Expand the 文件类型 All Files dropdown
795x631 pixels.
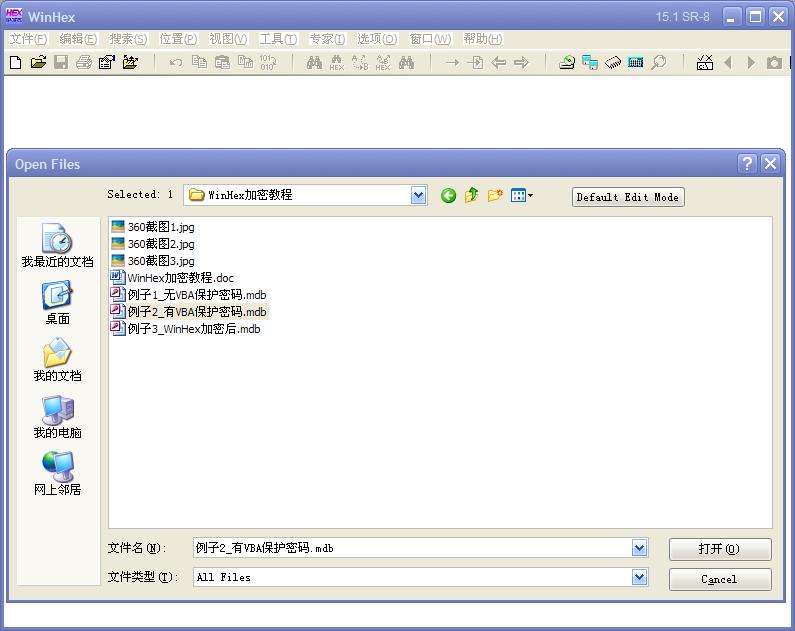[639, 577]
